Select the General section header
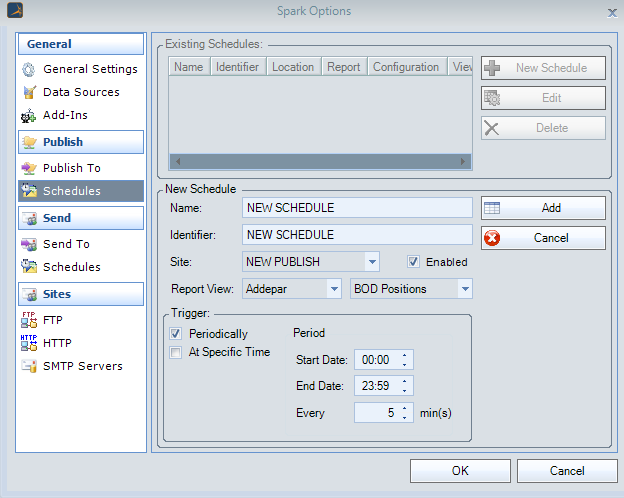This screenshot has width=624, height=498. [x=81, y=43]
